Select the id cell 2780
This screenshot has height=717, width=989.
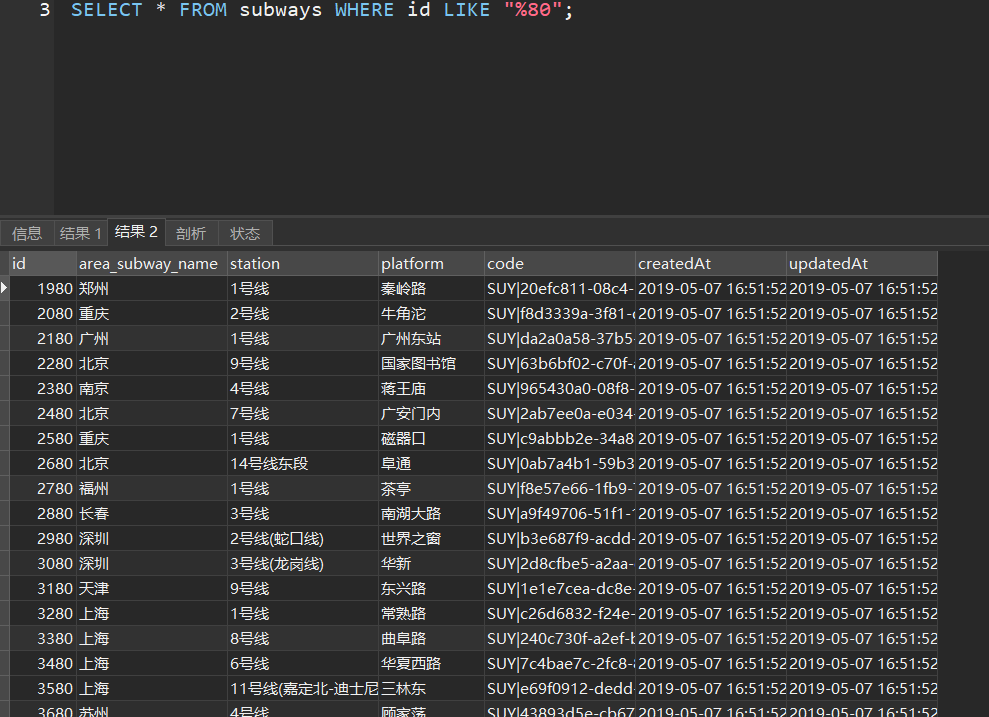pyautogui.click(x=43, y=489)
